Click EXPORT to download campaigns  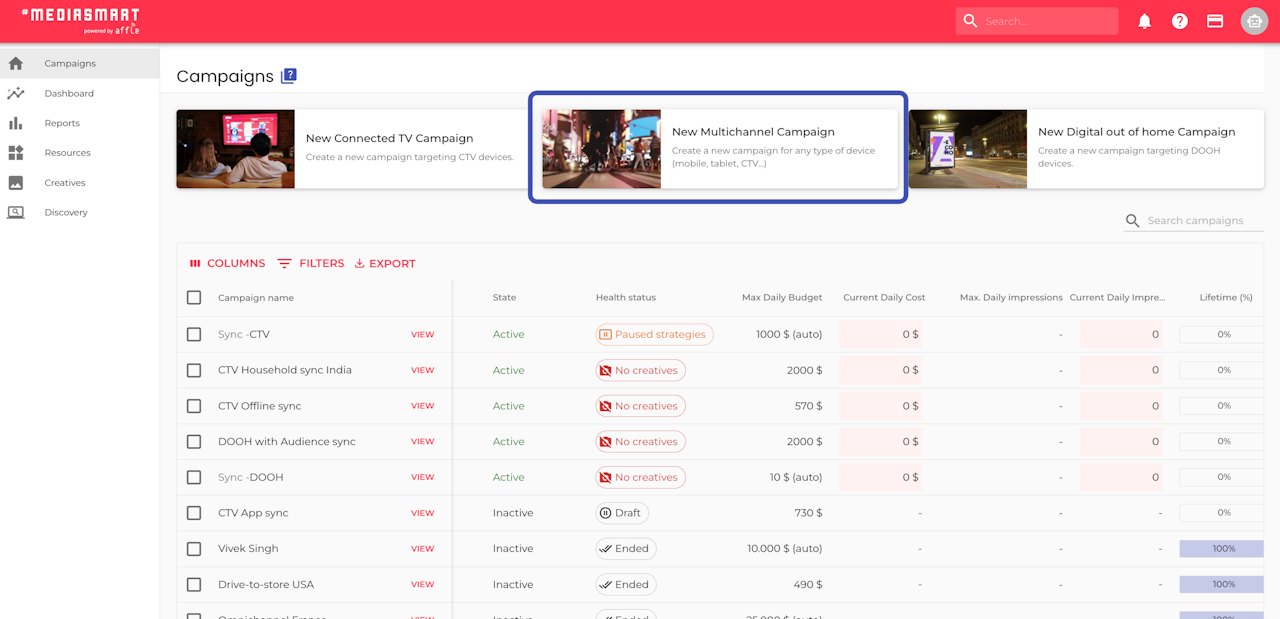(x=385, y=263)
